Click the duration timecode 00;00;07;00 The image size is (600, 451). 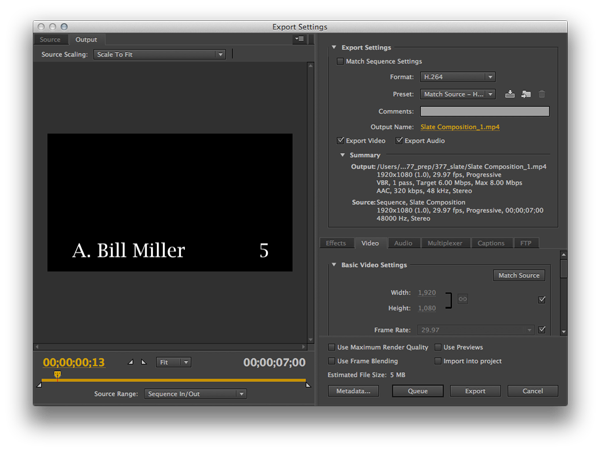pos(274,362)
